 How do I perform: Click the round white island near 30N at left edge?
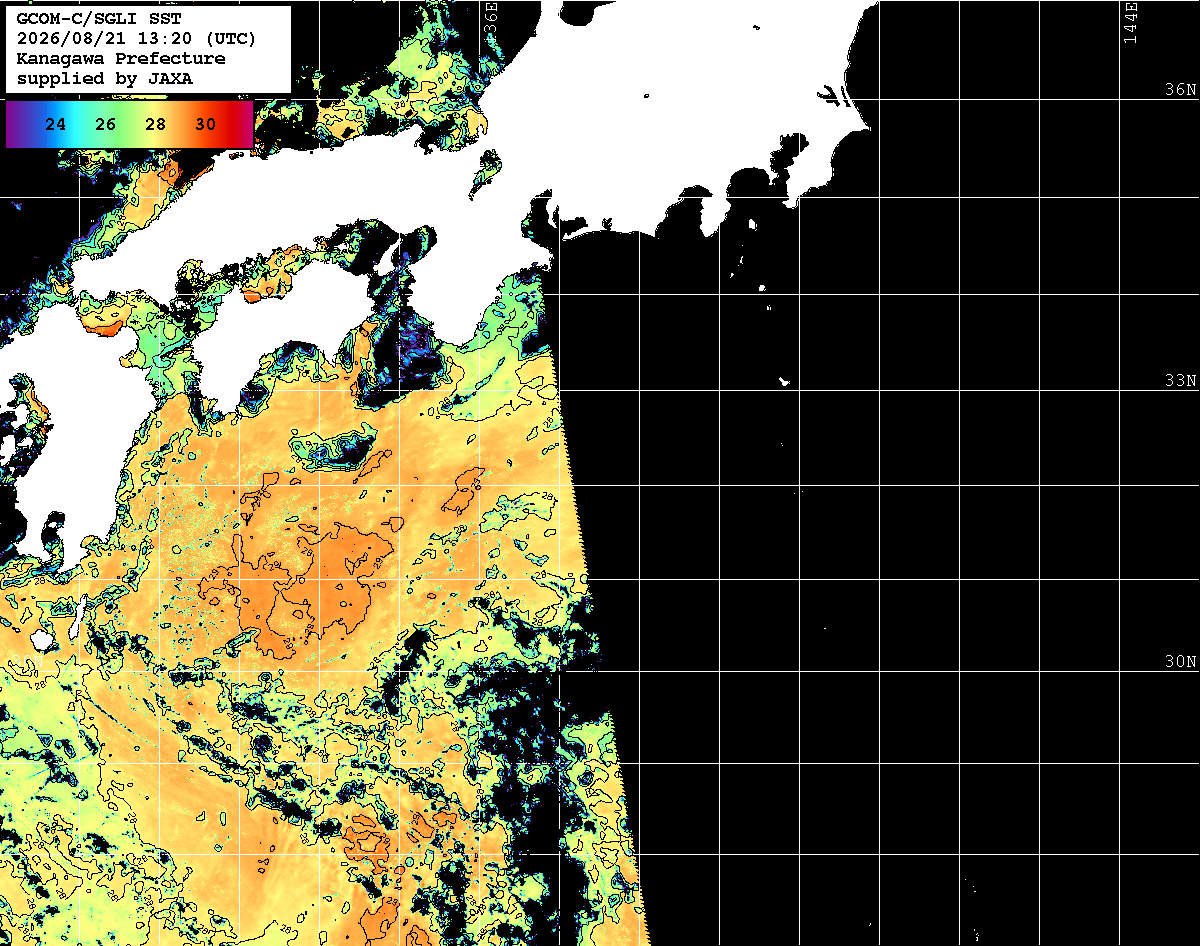[x=42, y=638]
